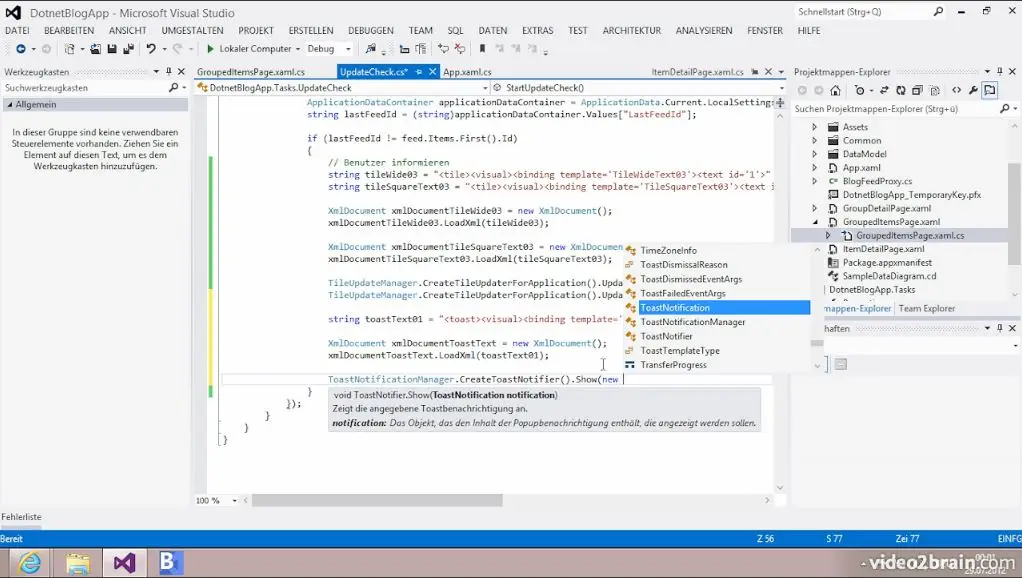The width and height of the screenshot is (1022, 578).
Task: Open the DEBUGGEN menu
Action: click(x=371, y=31)
